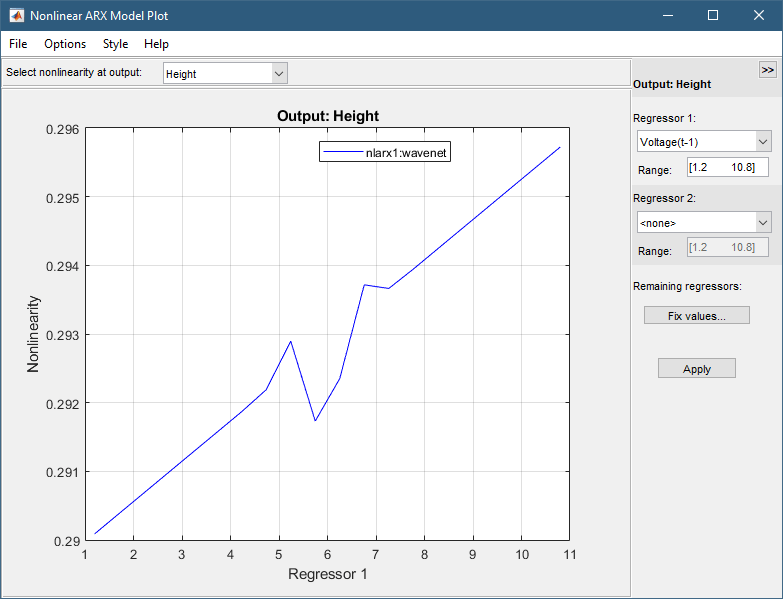Open the Style menu
783x599 pixels.
(x=115, y=44)
